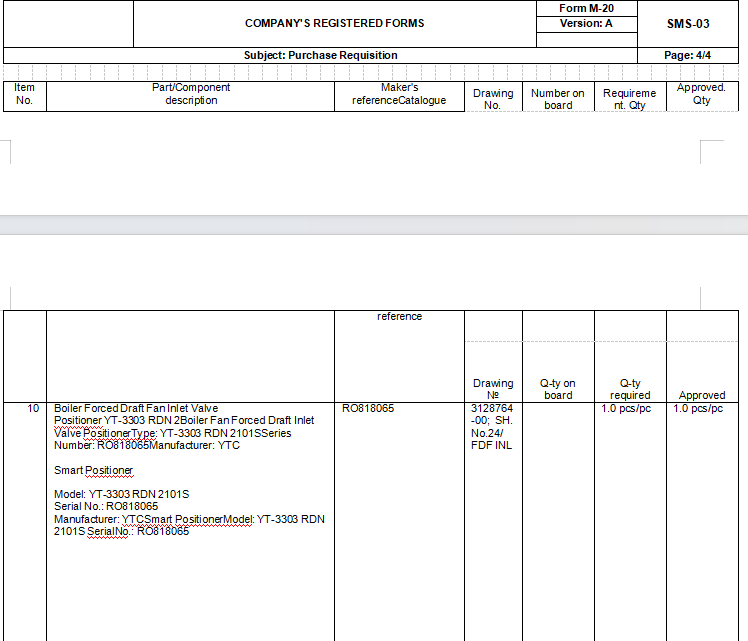Viewport: 748px width, 641px height.
Task: Click the "Number on board" column header
Action: point(558,99)
